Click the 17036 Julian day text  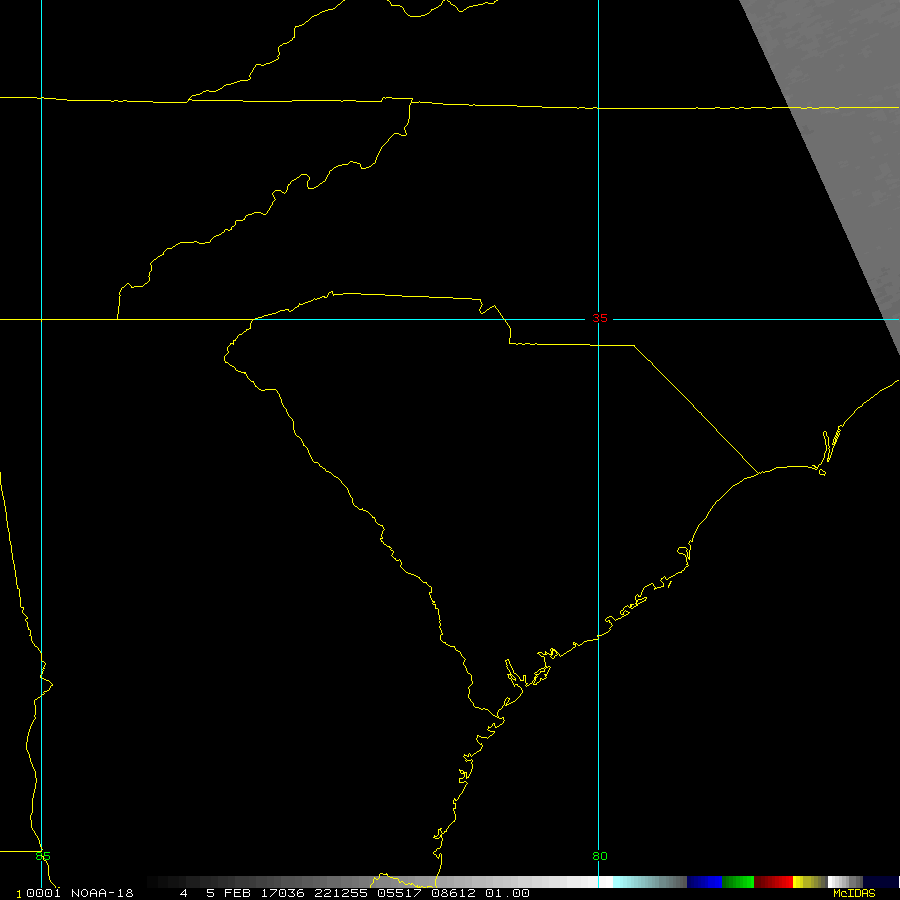[x=284, y=893]
